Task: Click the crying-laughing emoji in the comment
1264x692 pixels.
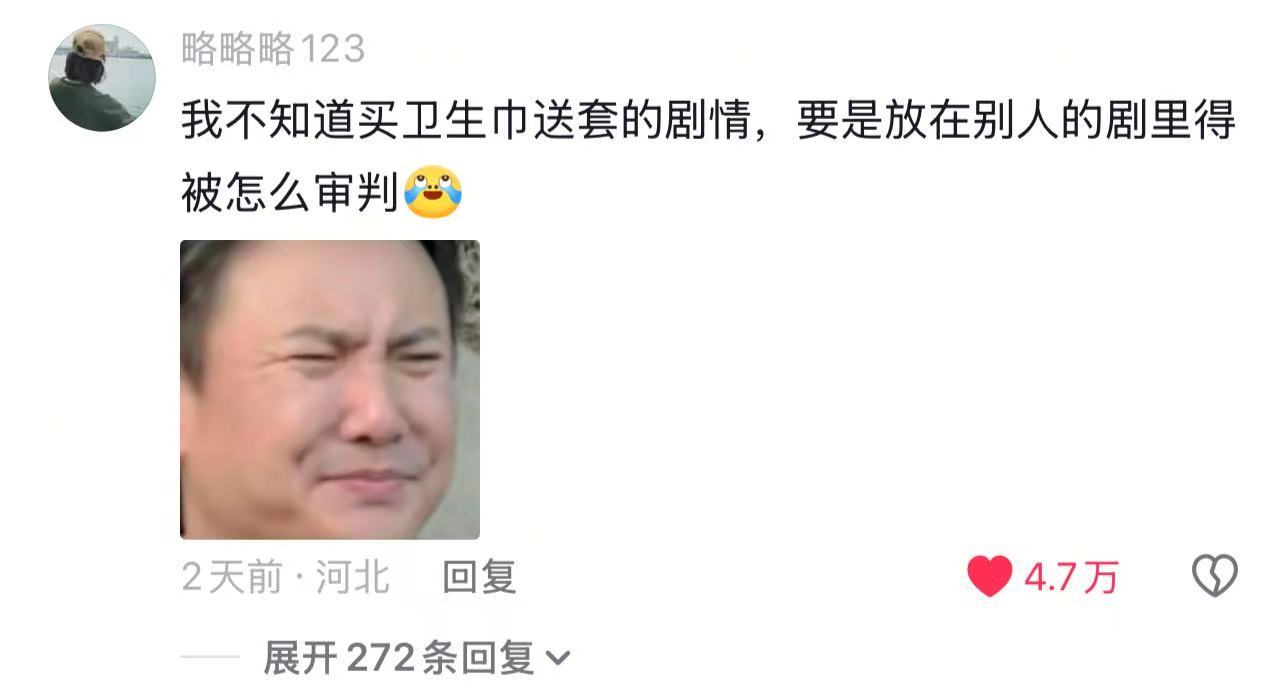Action: click(x=433, y=192)
